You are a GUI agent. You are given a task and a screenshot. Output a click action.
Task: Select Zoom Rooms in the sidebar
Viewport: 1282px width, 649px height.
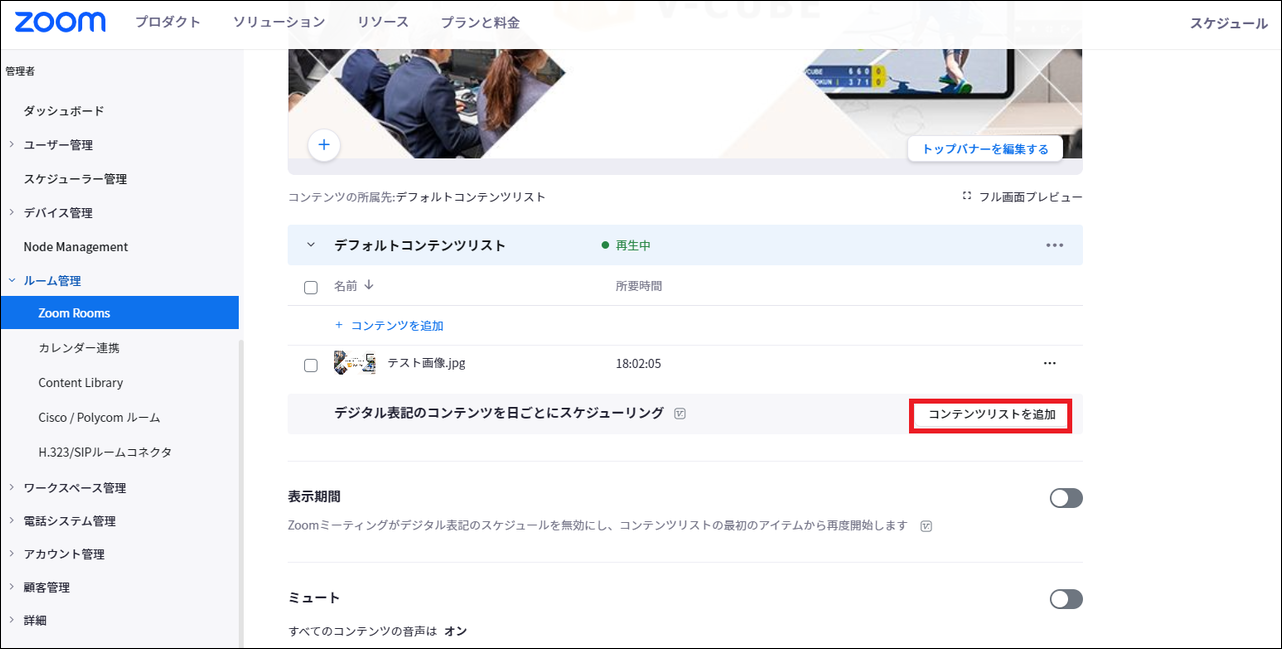coord(120,313)
